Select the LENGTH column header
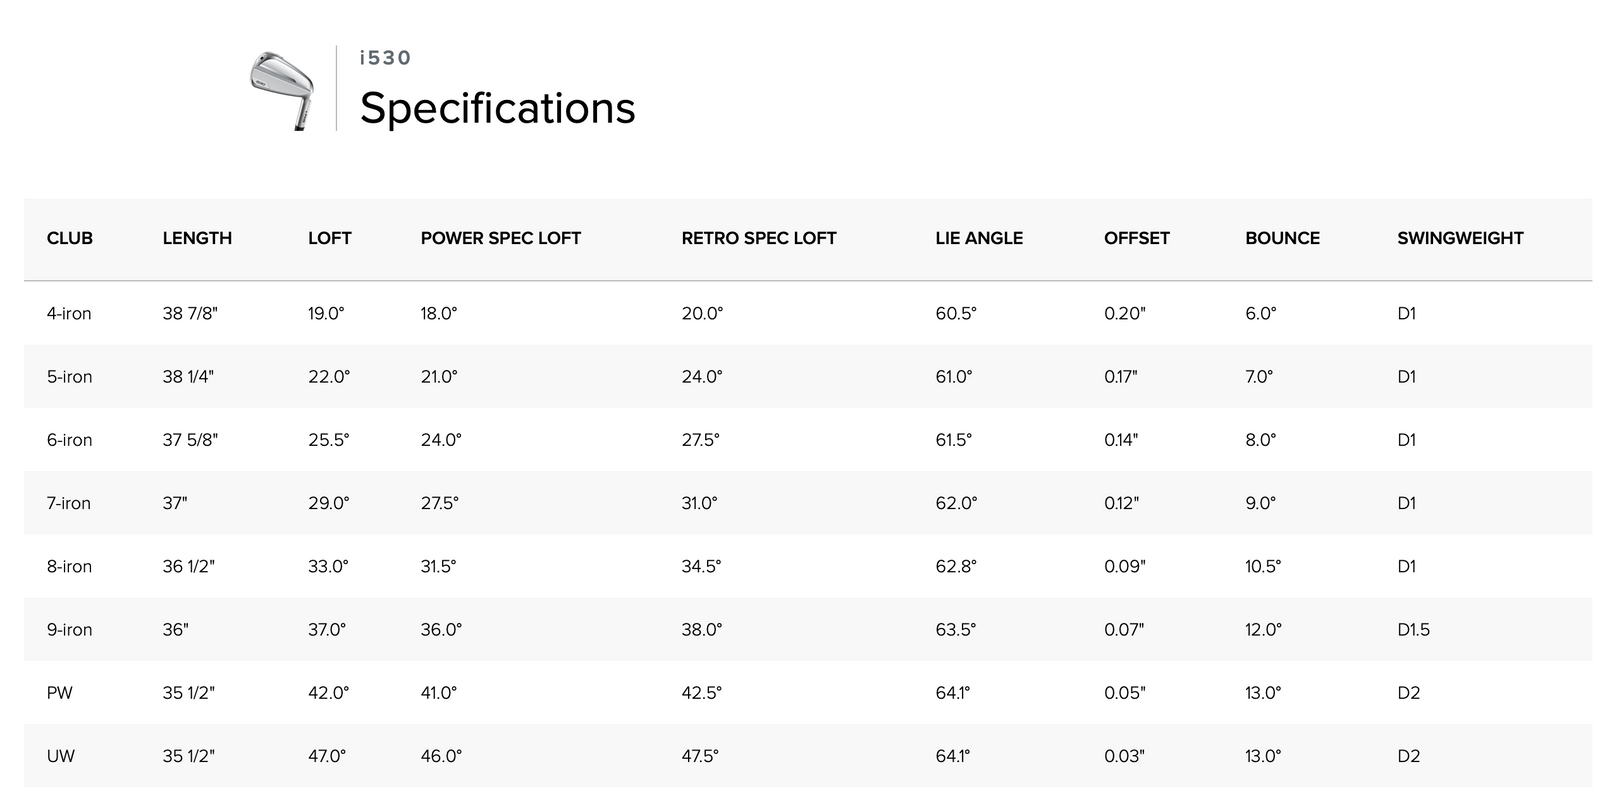Viewport: 1600px width, 812px height. (197, 238)
